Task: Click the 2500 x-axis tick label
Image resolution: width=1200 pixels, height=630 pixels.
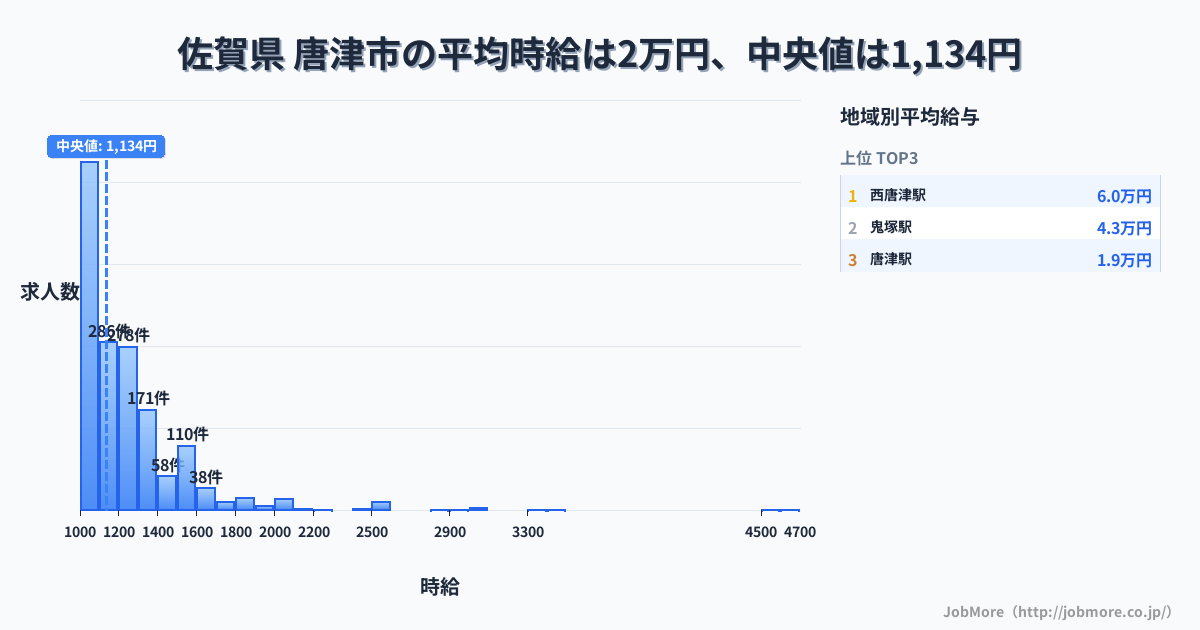Action: (x=372, y=532)
